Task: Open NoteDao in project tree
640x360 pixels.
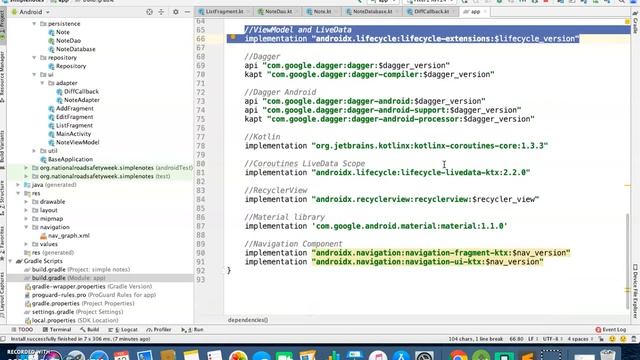Action: tap(68, 40)
